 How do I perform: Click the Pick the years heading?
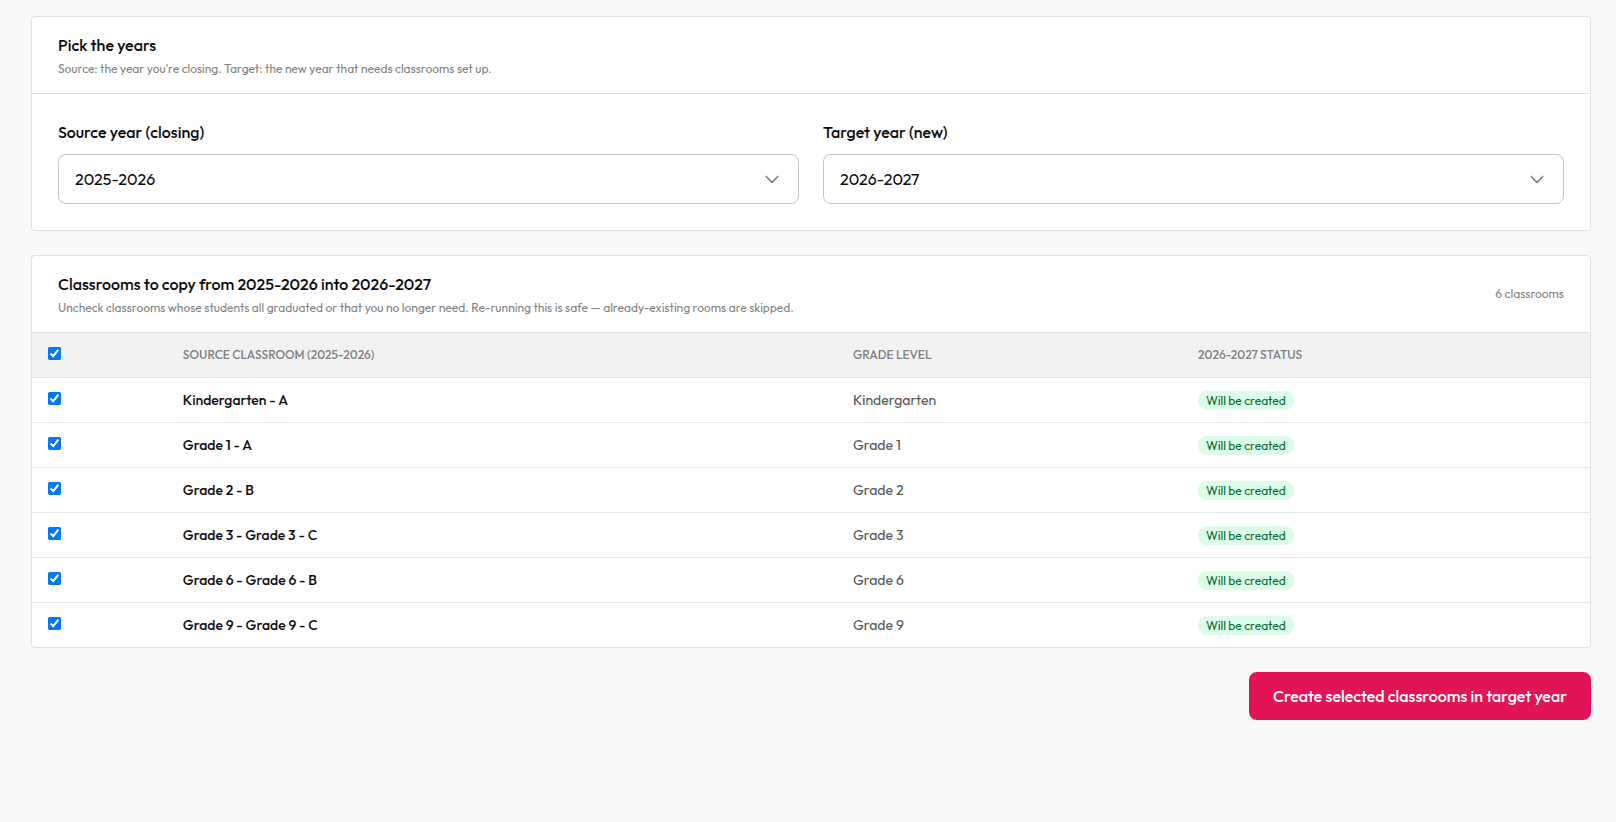tap(107, 46)
